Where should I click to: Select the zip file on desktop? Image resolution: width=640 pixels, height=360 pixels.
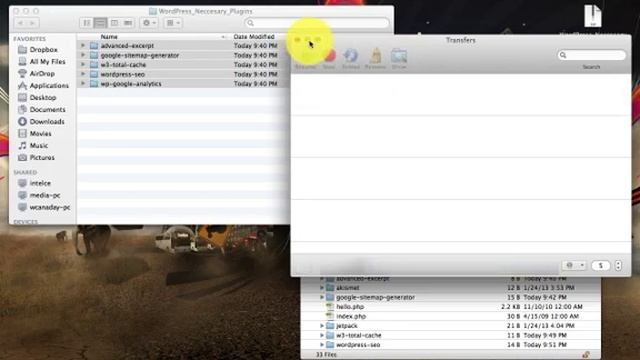tap(593, 16)
